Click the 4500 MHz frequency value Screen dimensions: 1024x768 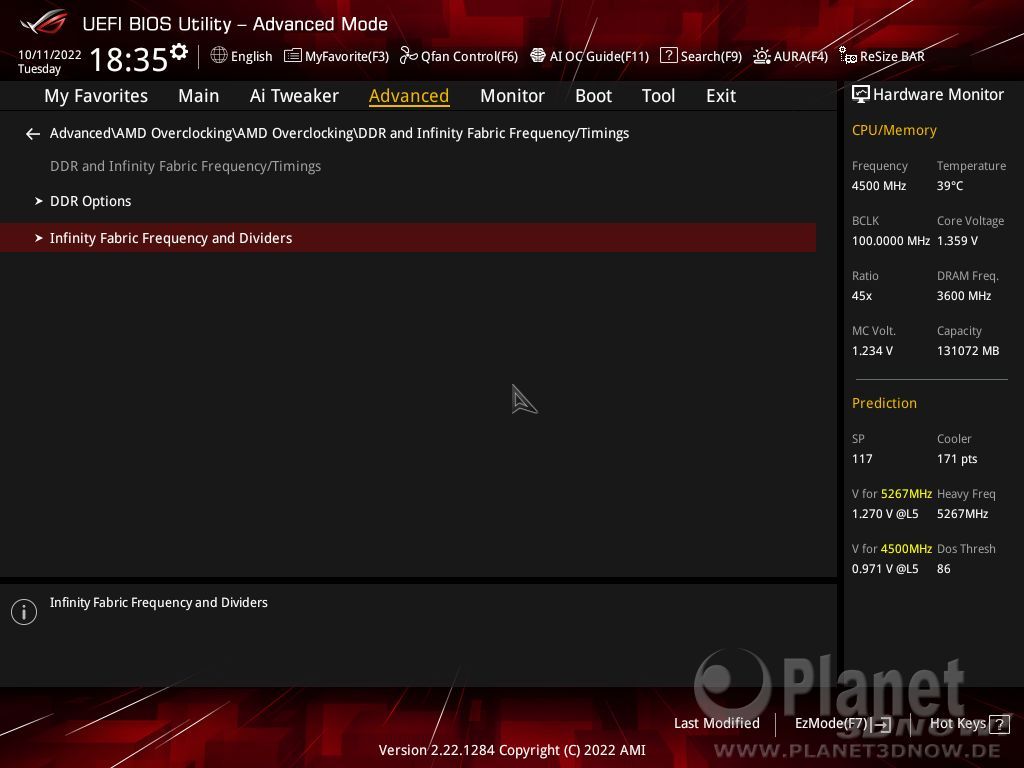(879, 186)
